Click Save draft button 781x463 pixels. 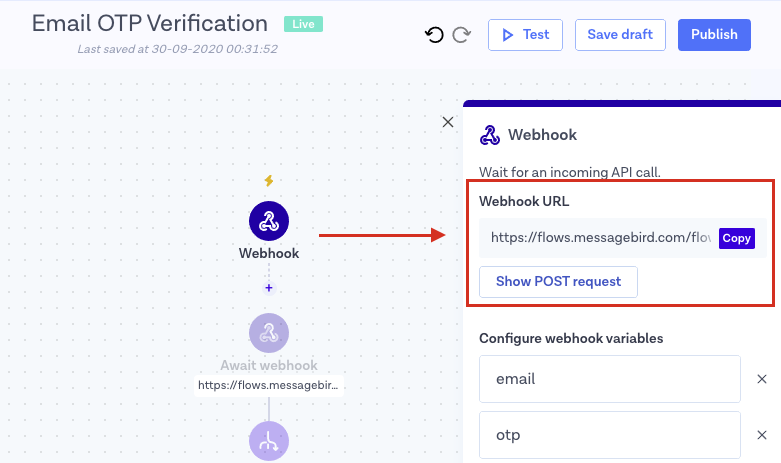(x=620, y=35)
